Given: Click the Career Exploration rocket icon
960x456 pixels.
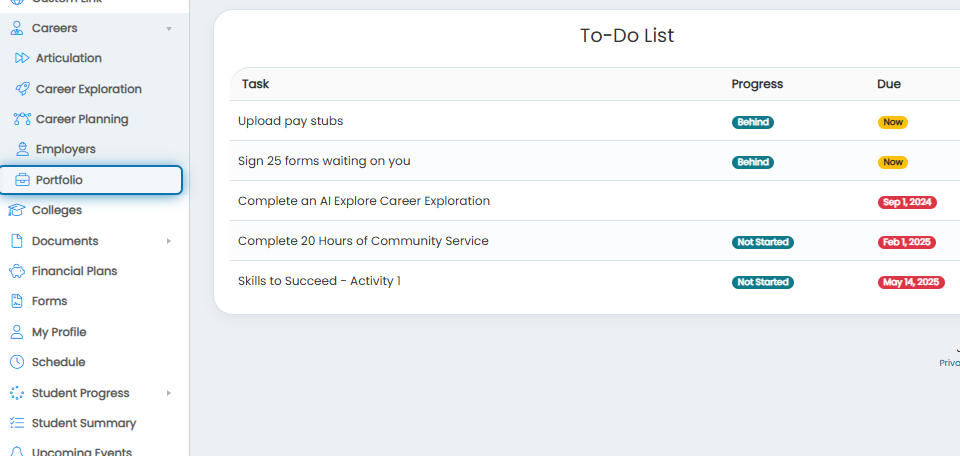Looking at the screenshot, I should (22, 89).
